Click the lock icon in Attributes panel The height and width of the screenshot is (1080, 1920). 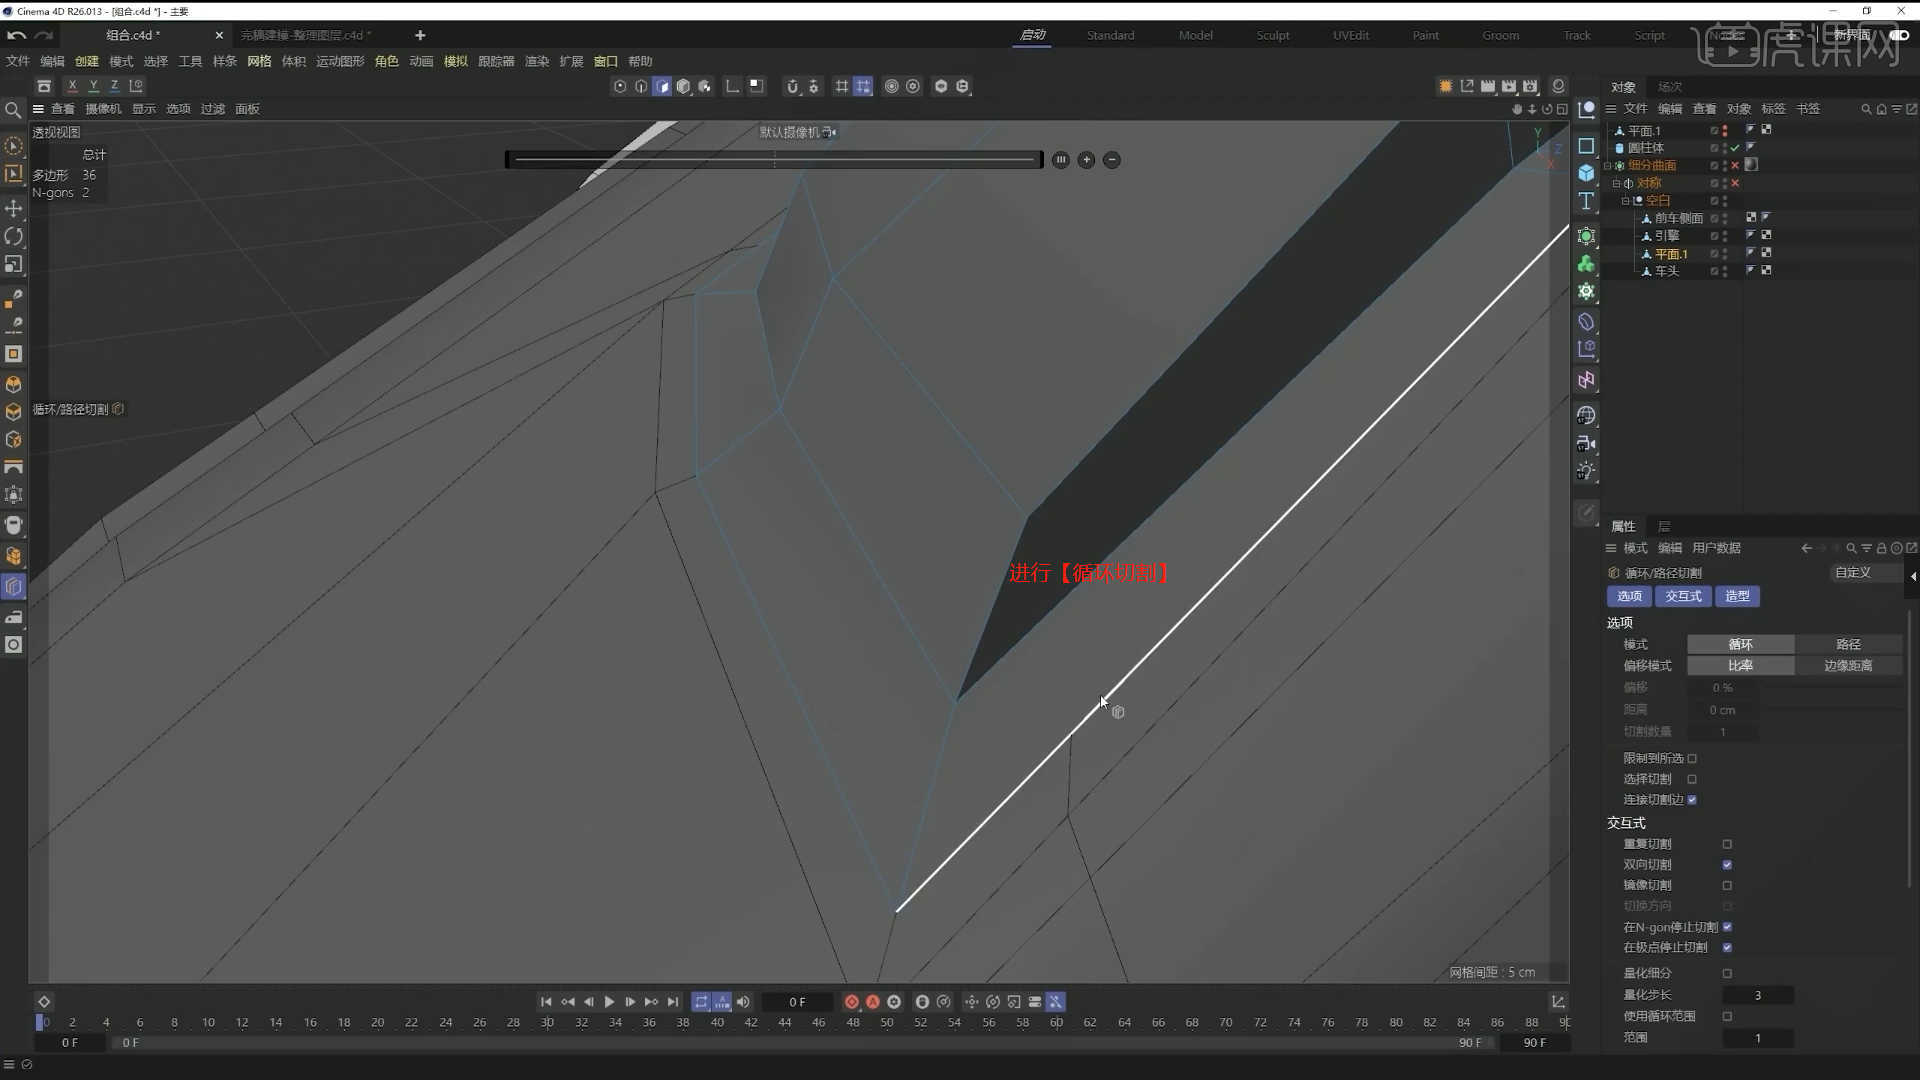[1881, 548]
